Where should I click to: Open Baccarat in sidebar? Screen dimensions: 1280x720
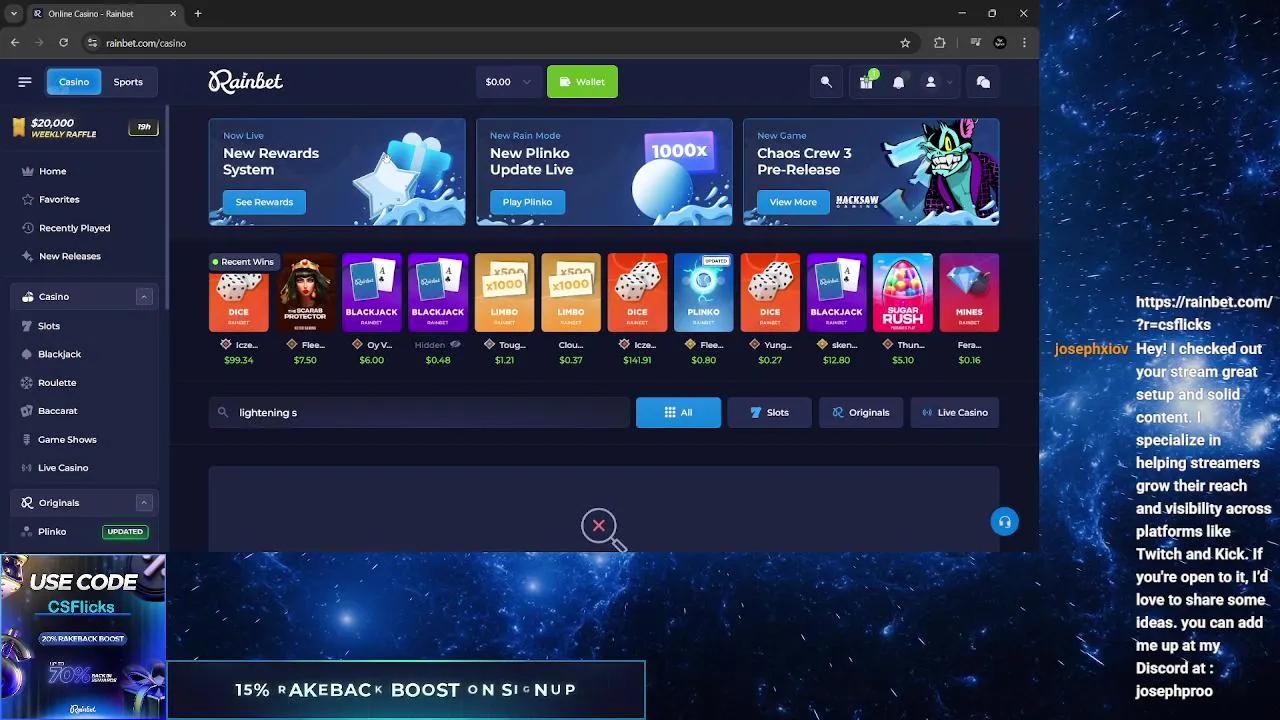[x=57, y=411]
